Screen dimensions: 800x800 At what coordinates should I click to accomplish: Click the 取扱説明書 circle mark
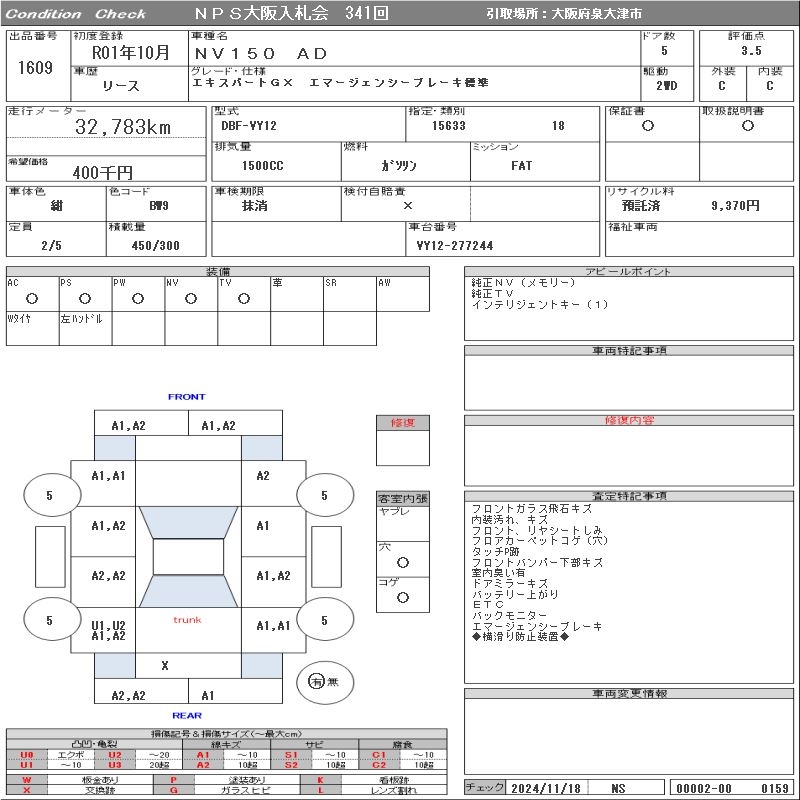[x=746, y=126]
